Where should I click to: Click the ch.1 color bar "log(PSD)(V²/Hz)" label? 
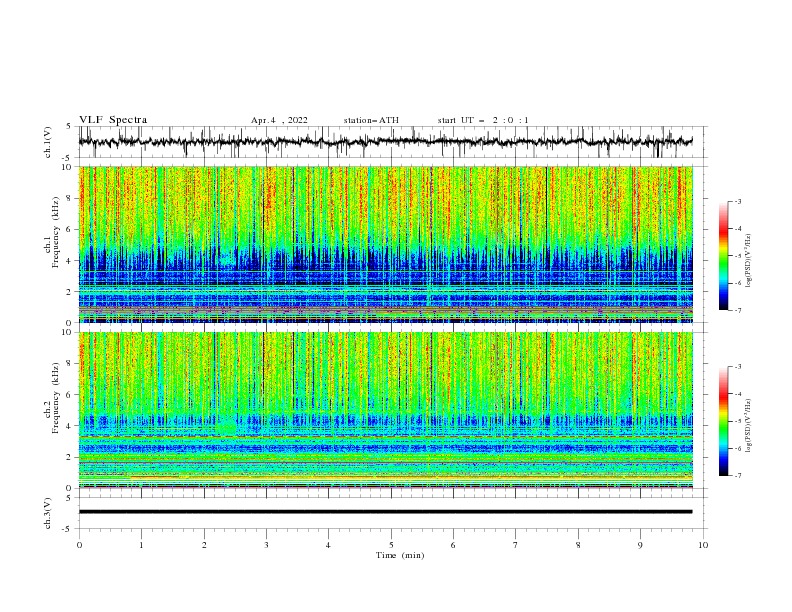click(x=748, y=261)
